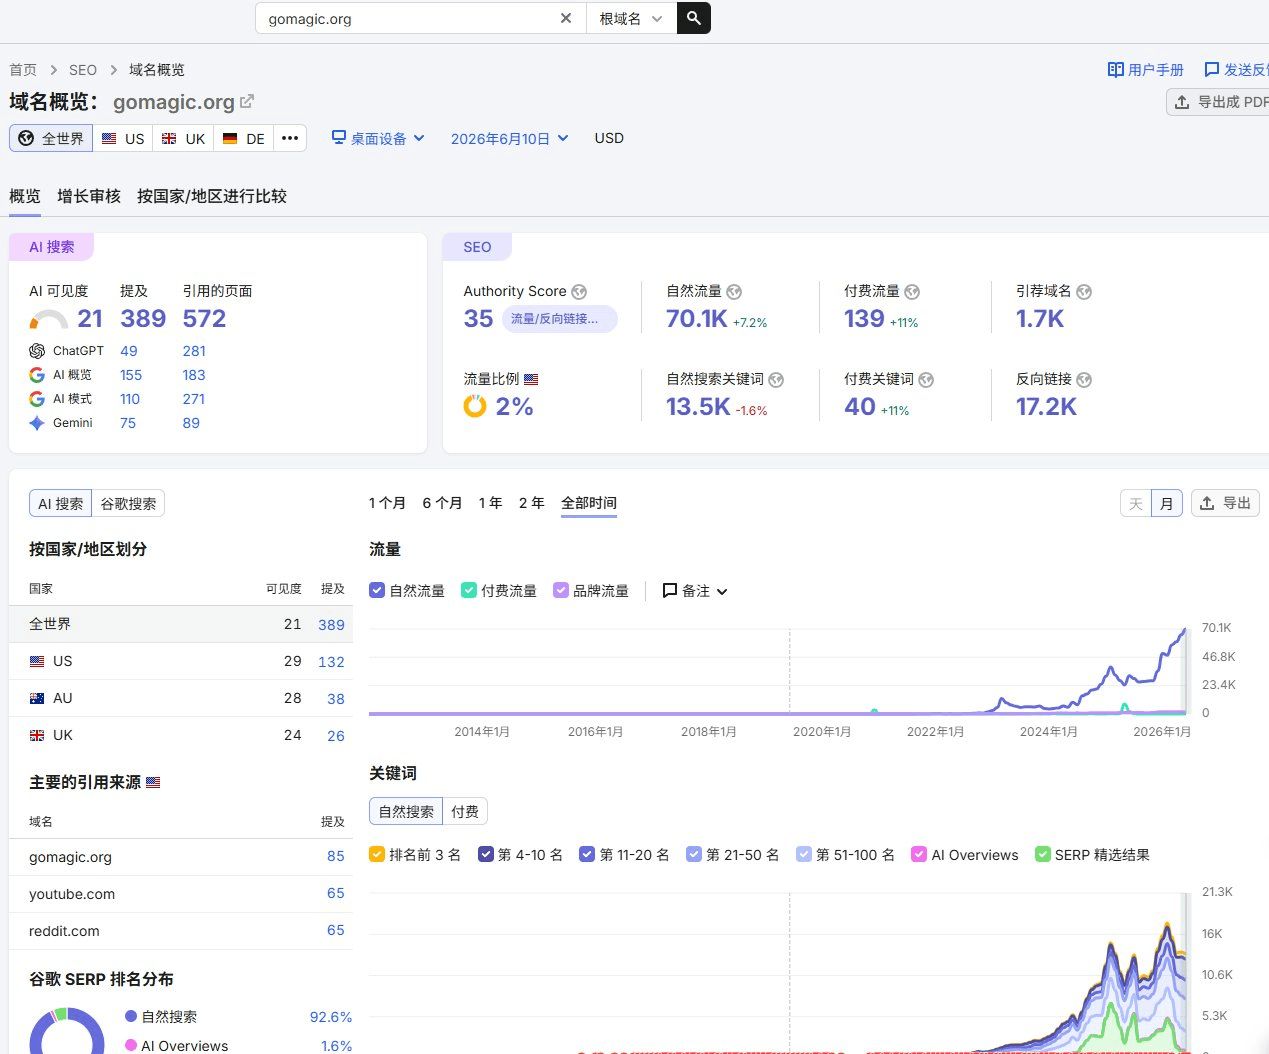Open 桌面设备 device dropdown

(378, 138)
